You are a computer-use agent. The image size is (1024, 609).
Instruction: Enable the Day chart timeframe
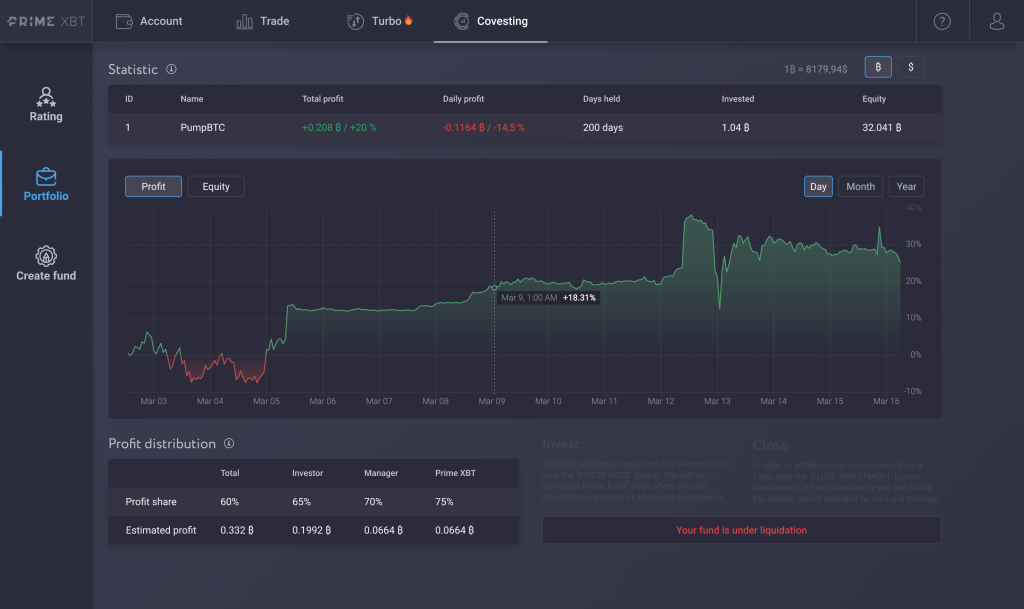(817, 186)
